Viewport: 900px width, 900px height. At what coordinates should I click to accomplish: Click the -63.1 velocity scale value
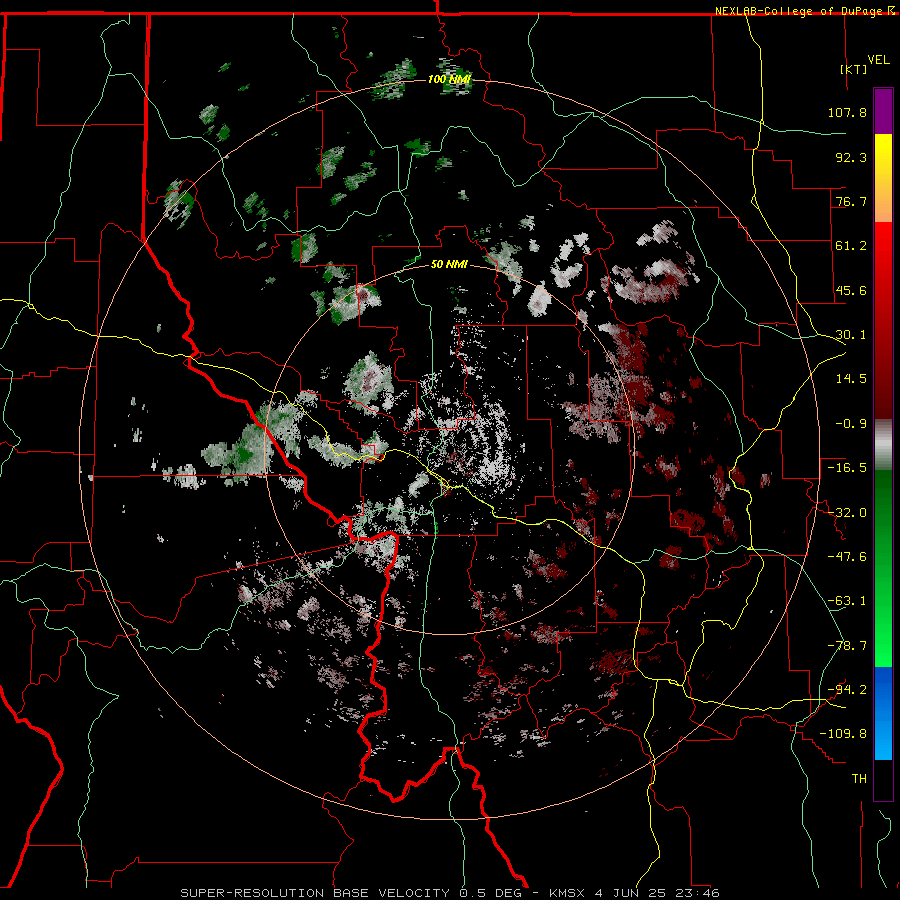tap(847, 601)
